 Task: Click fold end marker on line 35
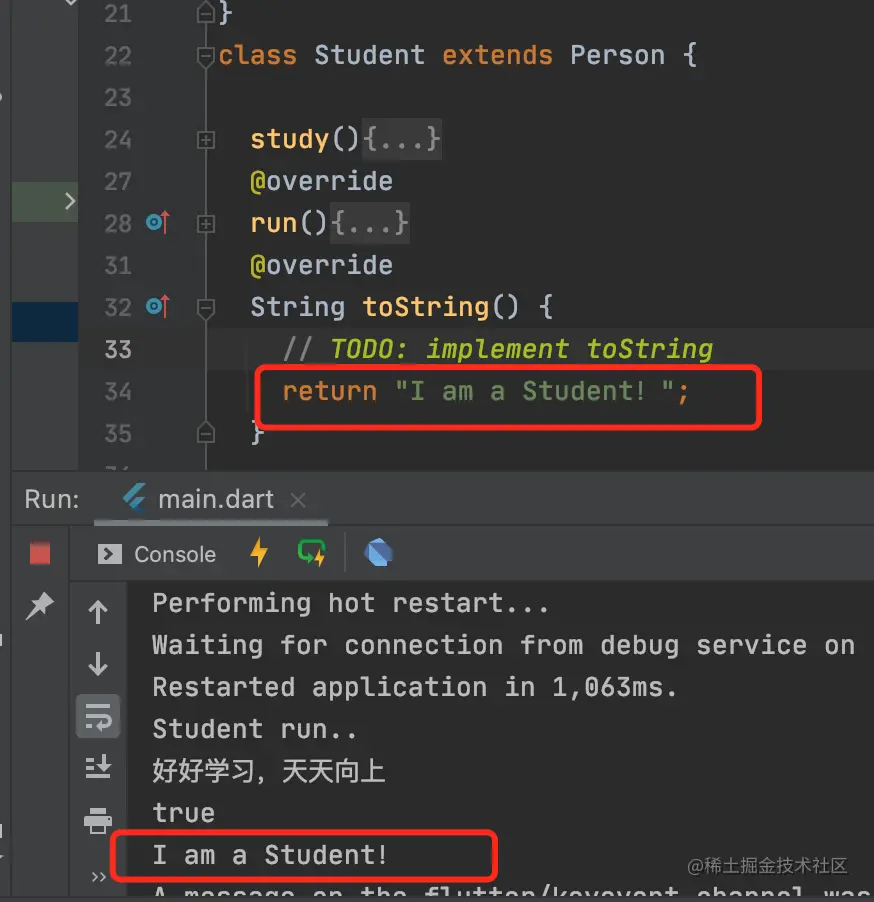click(205, 433)
